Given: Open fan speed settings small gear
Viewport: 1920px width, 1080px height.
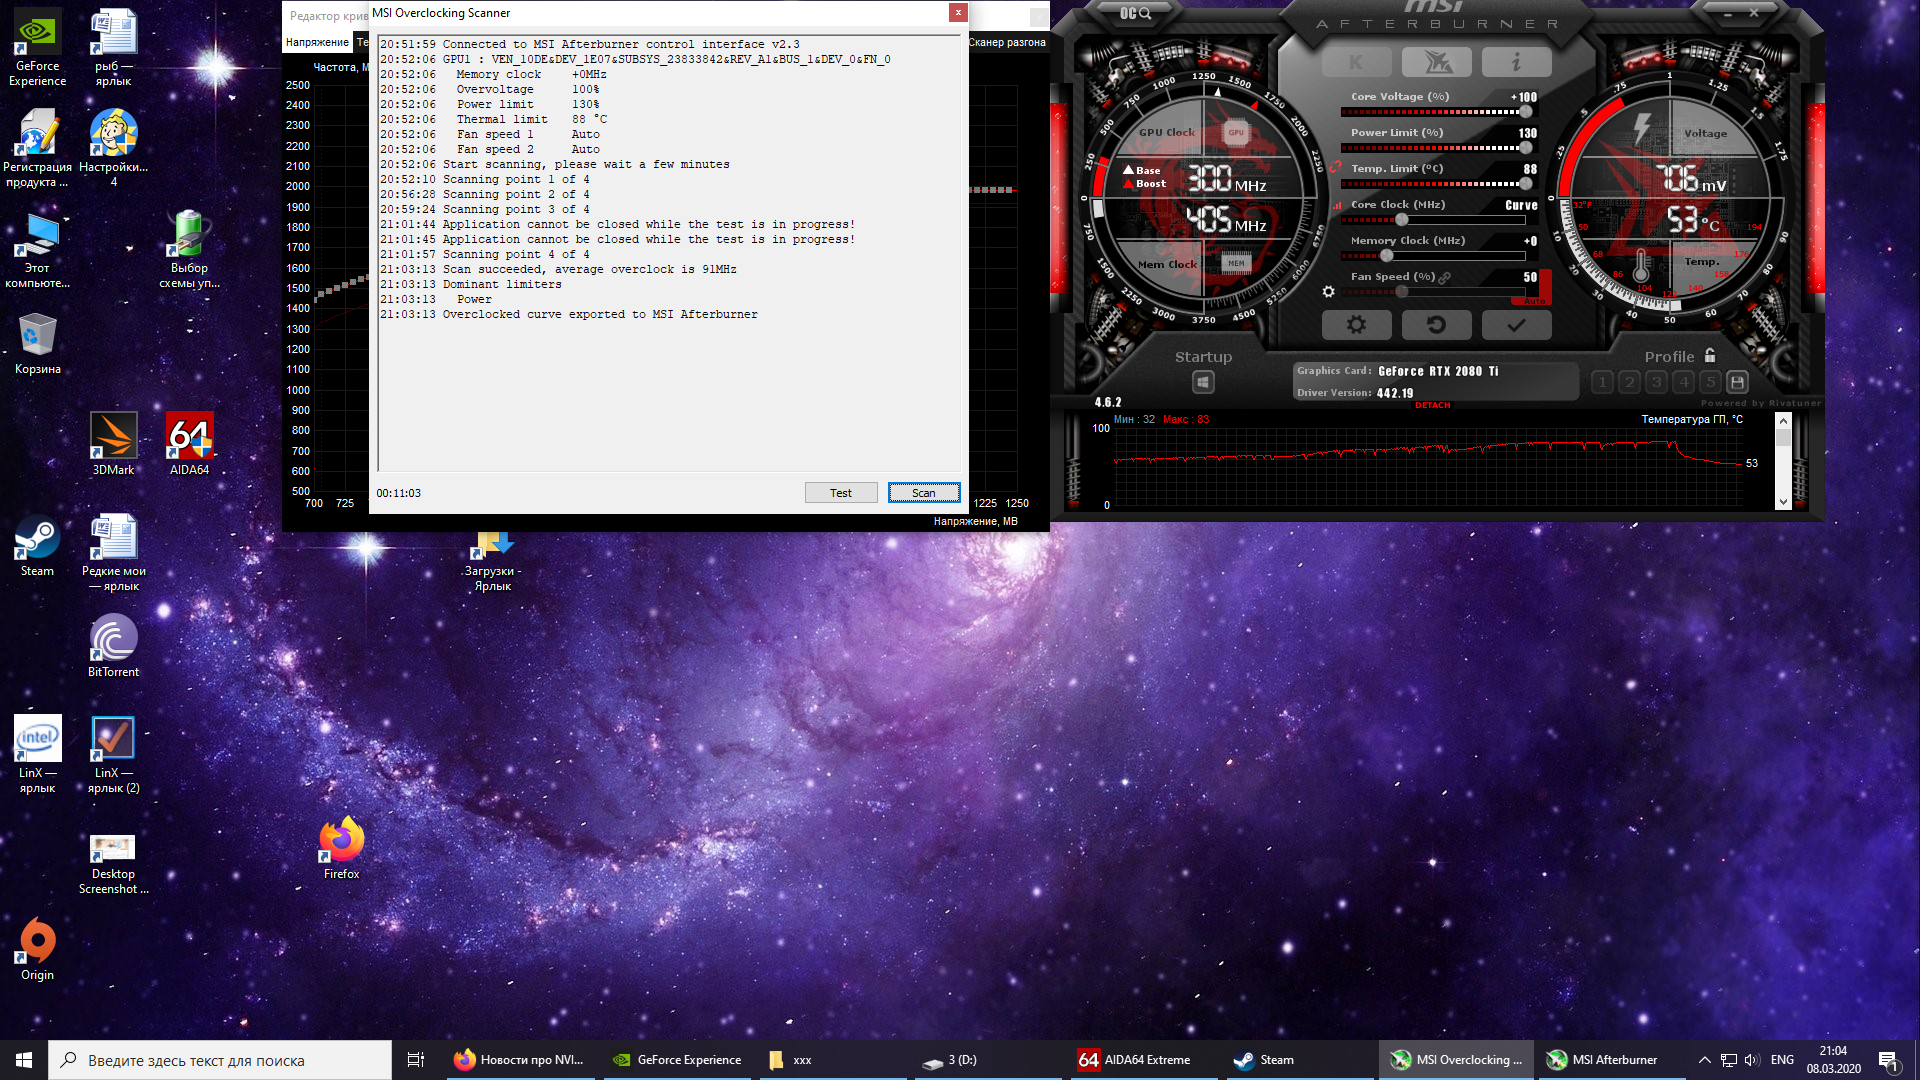Looking at the screenshot, I should [1328, 292].
